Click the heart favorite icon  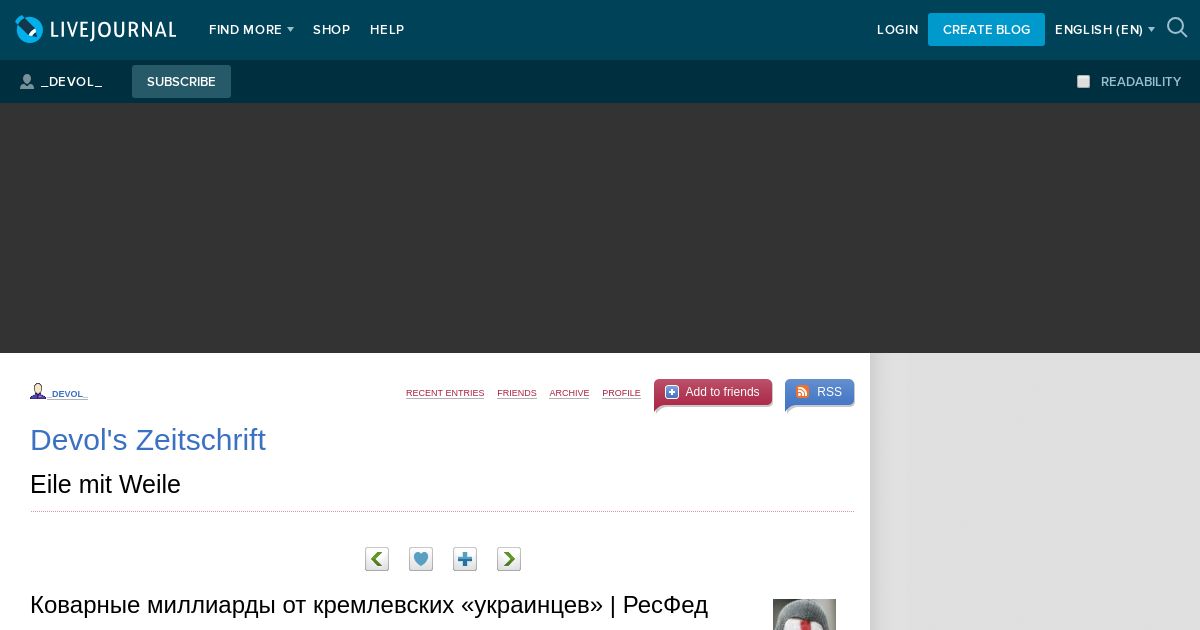(x=421, y=559)
